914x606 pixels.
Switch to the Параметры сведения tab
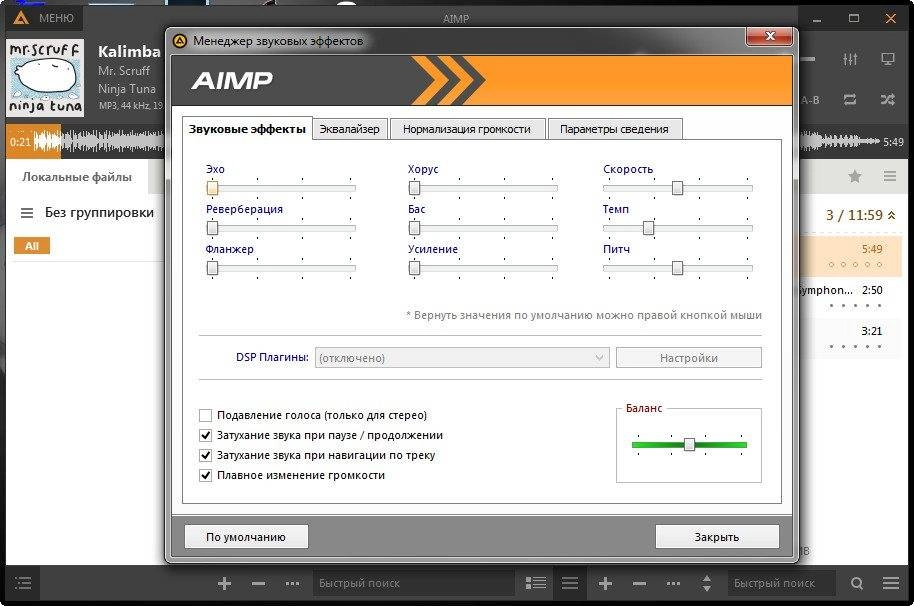pyautogui.click(x=614, y=129)
